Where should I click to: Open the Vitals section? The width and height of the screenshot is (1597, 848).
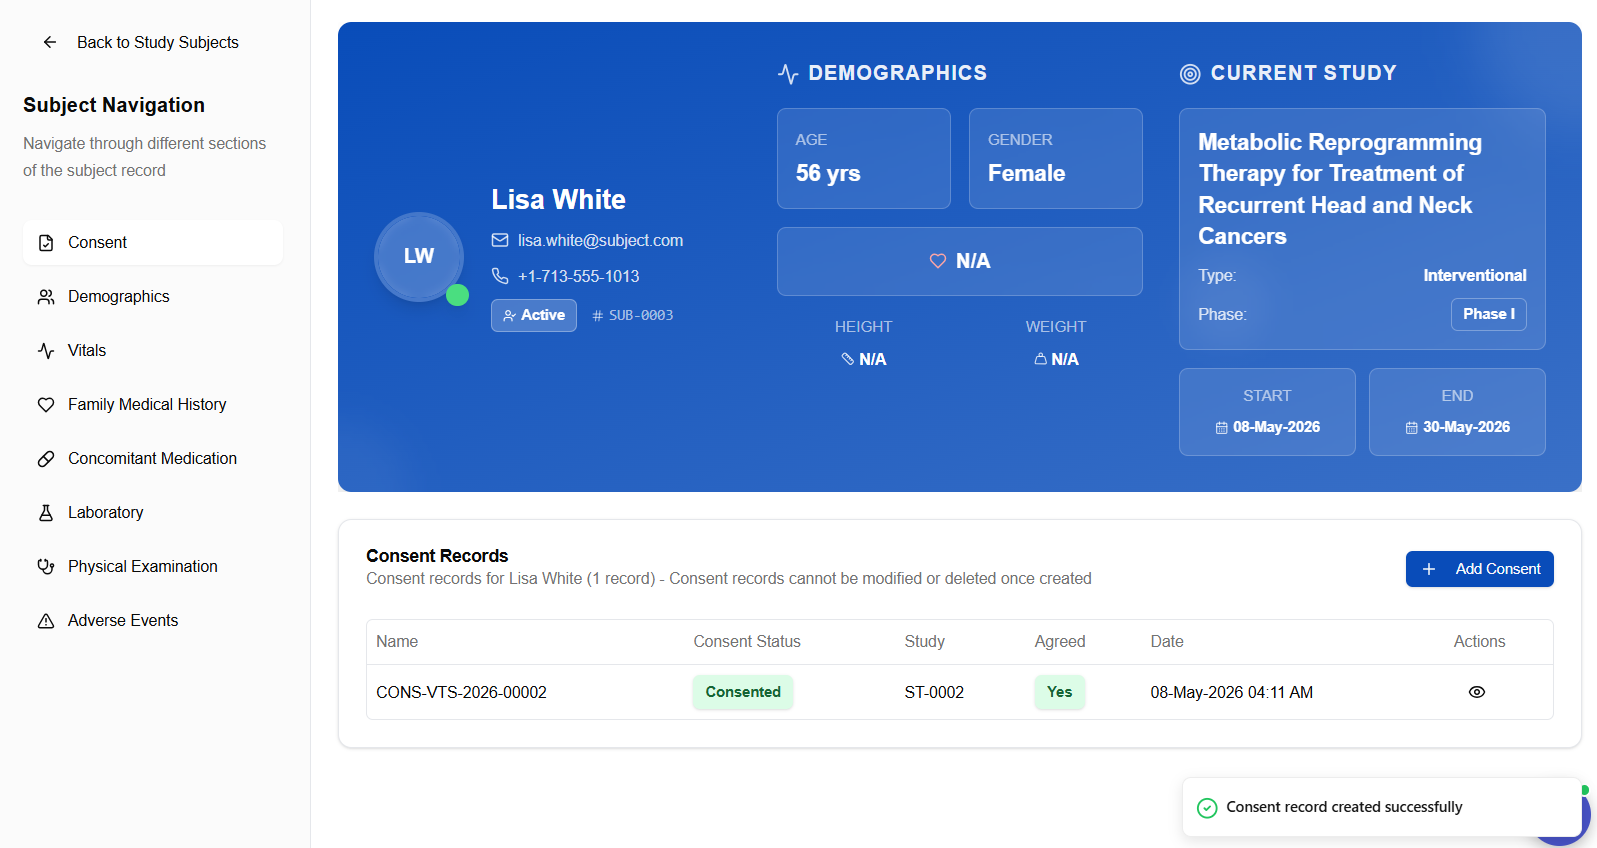153,351
